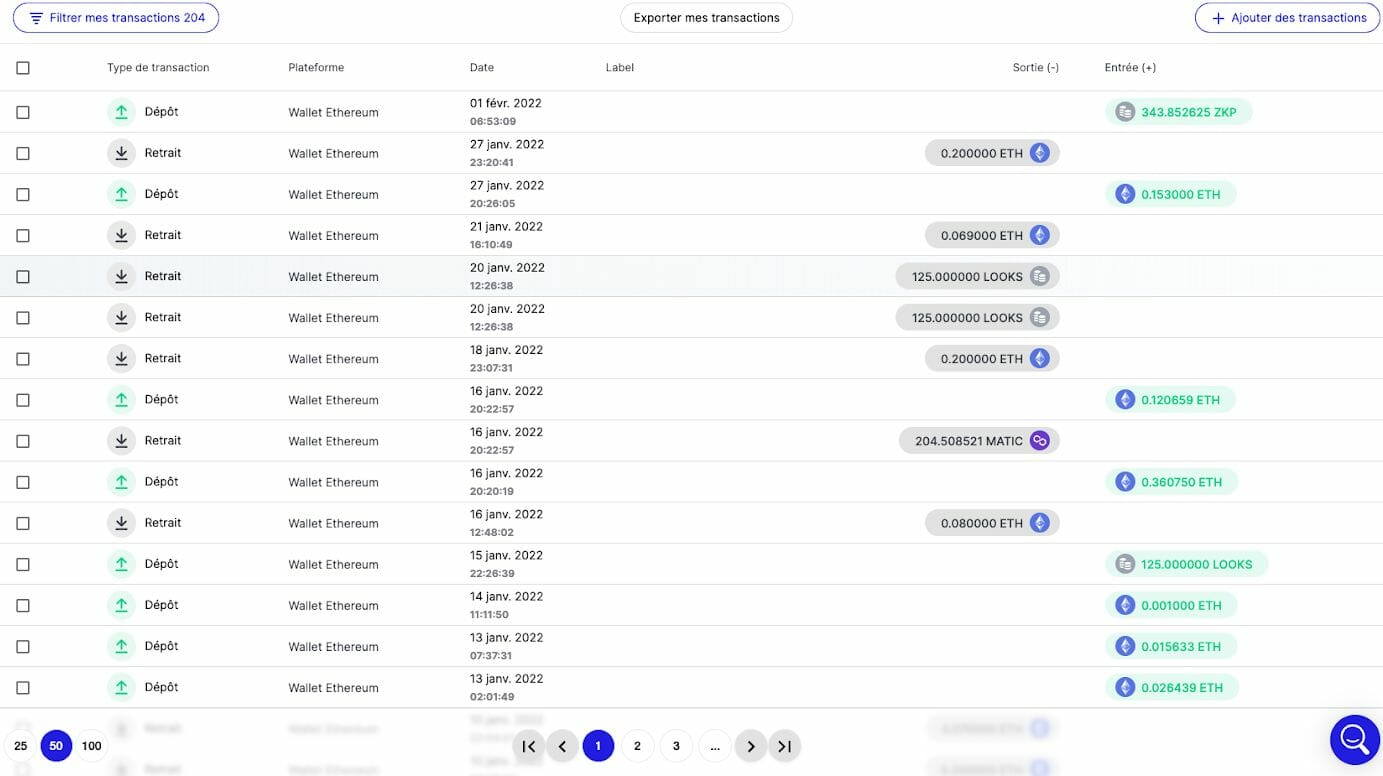Select page 1 in pagination

pos(598,746)
